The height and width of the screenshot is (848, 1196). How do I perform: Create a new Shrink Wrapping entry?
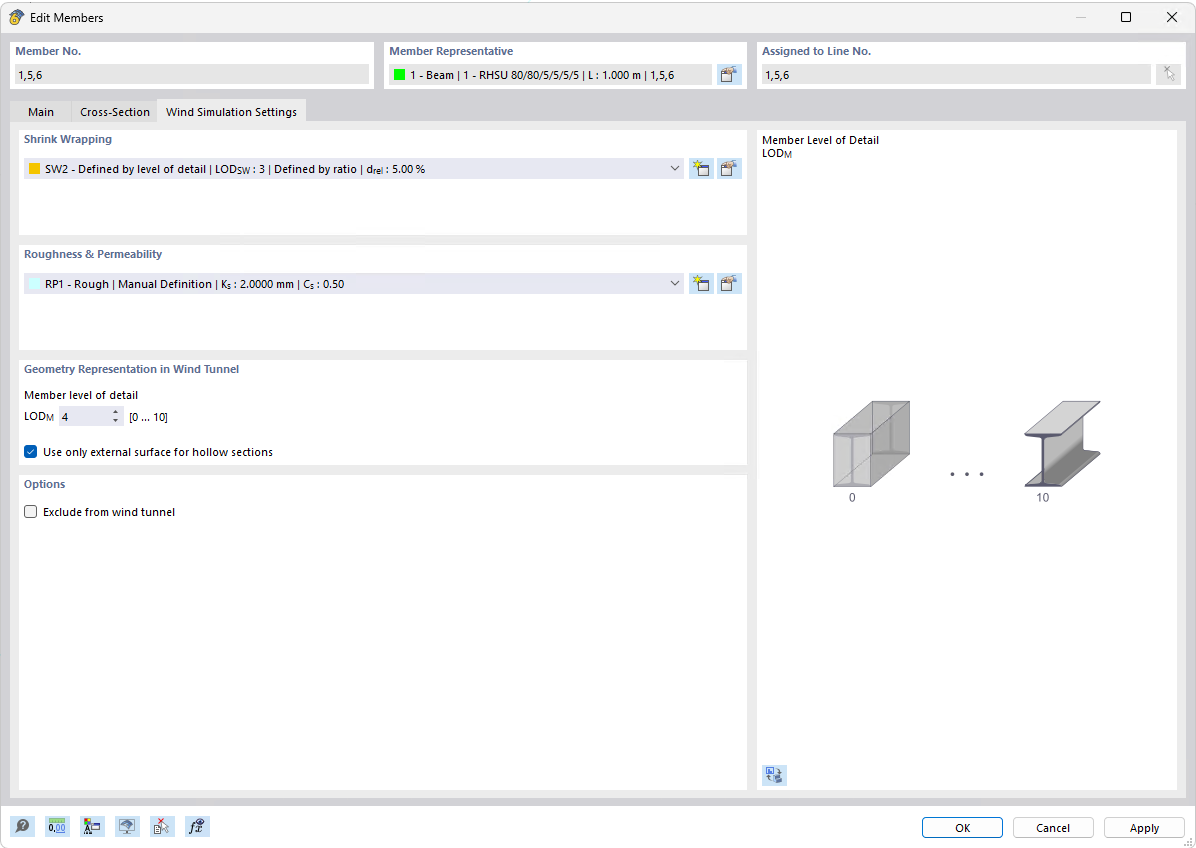pyautogui.click(x=701, y=168)
